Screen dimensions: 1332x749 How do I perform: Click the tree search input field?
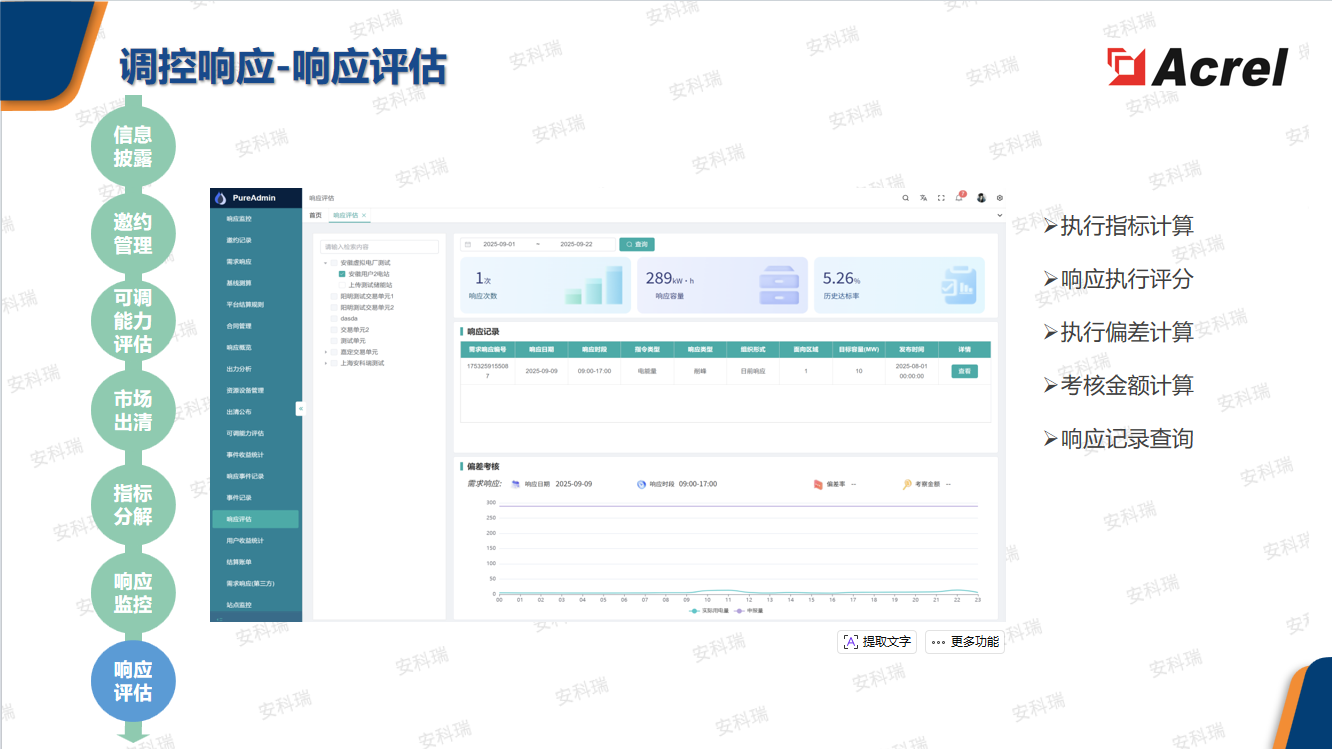[379, 247]
